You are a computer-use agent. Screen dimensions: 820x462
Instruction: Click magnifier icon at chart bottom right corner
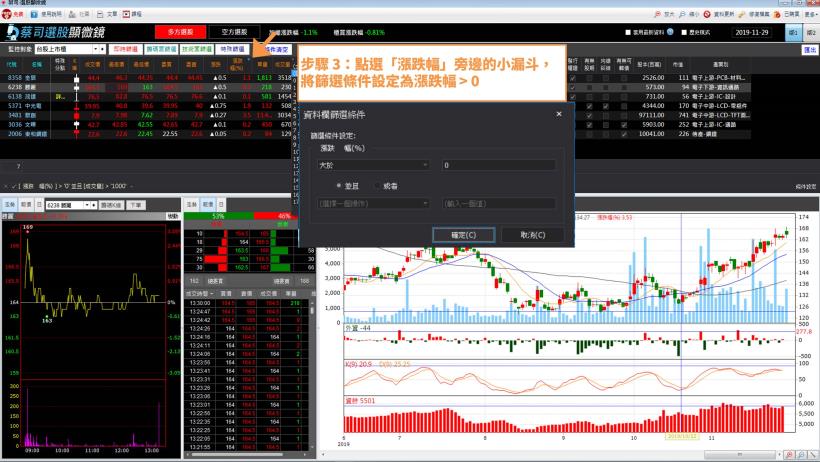(x=789, y=455)
